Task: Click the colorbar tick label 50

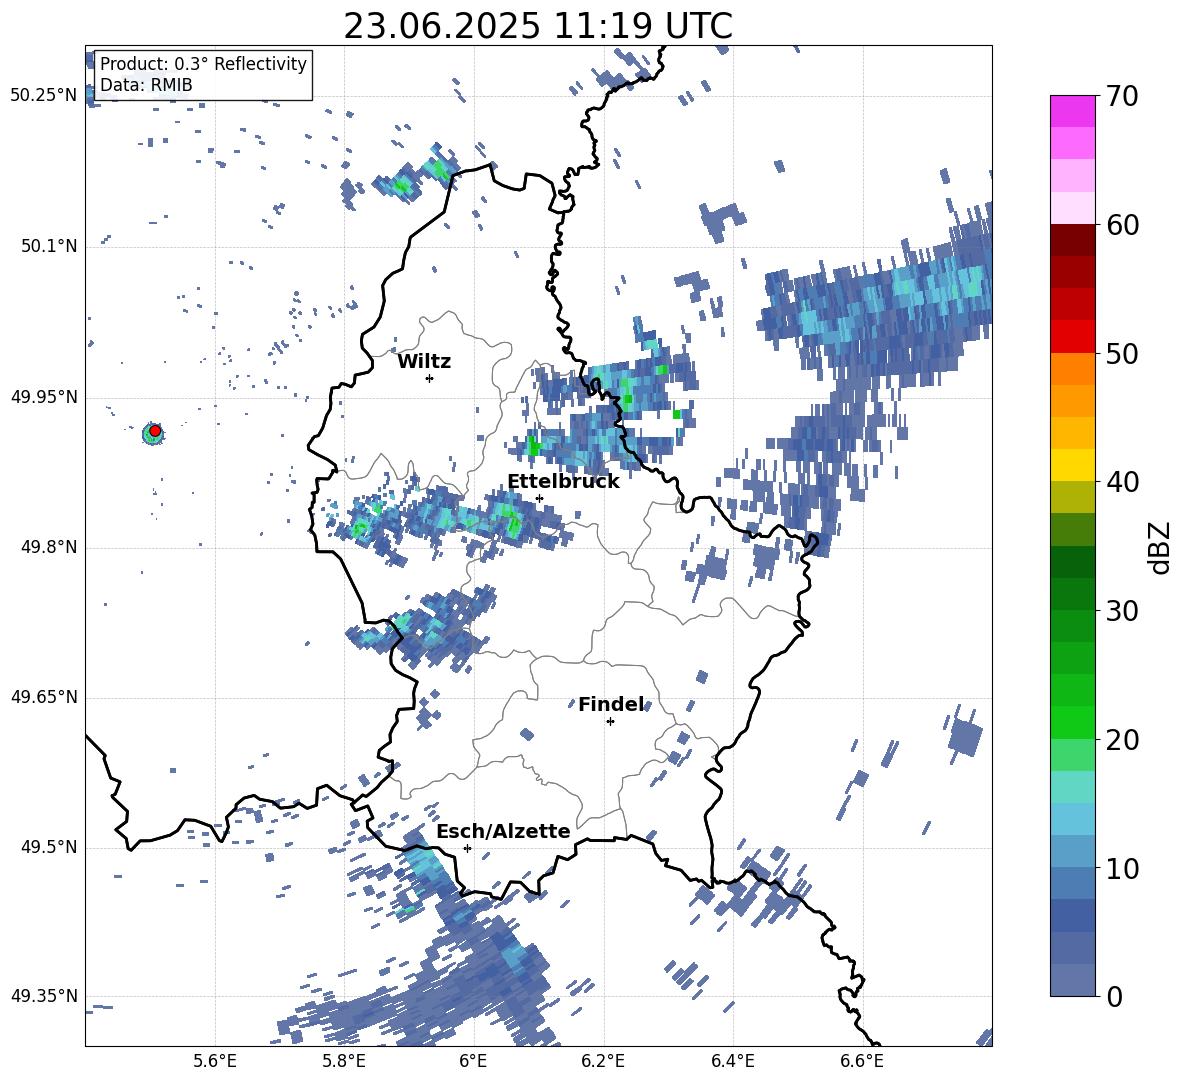Action: point(1121,353)
